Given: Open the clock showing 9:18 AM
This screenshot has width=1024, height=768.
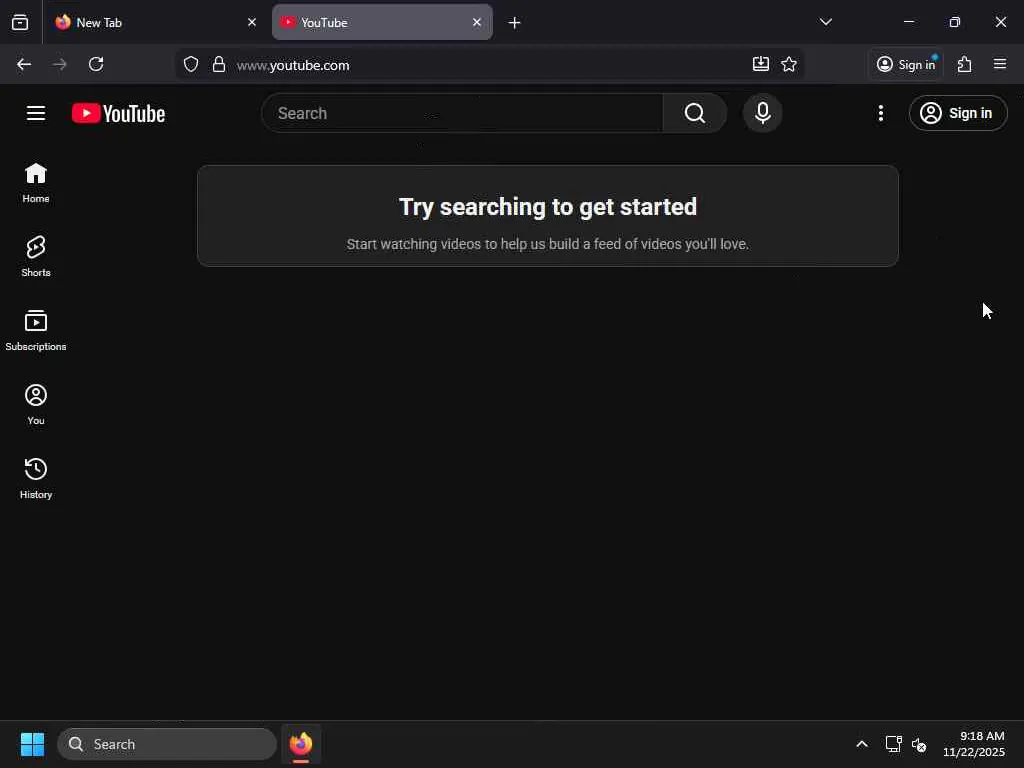Looking at the screenshot, I should pyautogui.click(x=974, y=744).
